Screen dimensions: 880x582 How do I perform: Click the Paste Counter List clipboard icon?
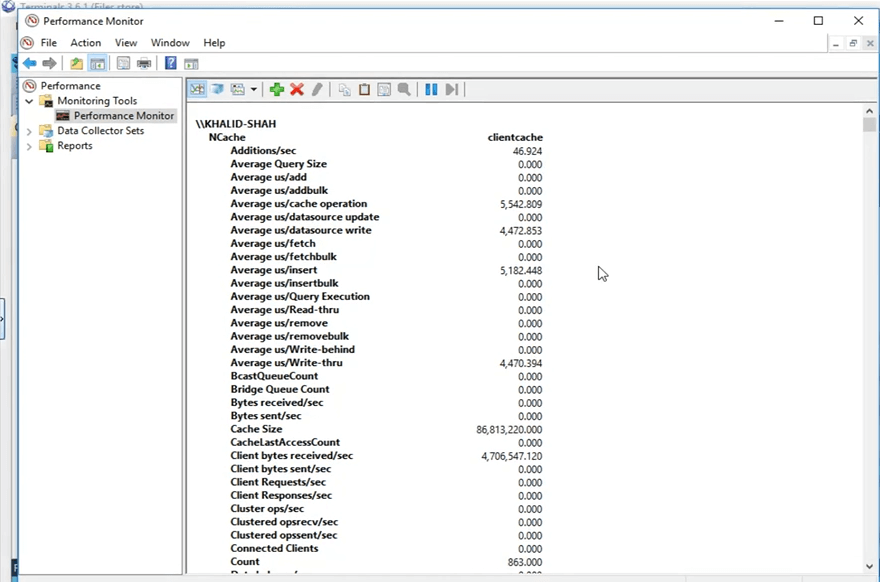tap(364, 89)
